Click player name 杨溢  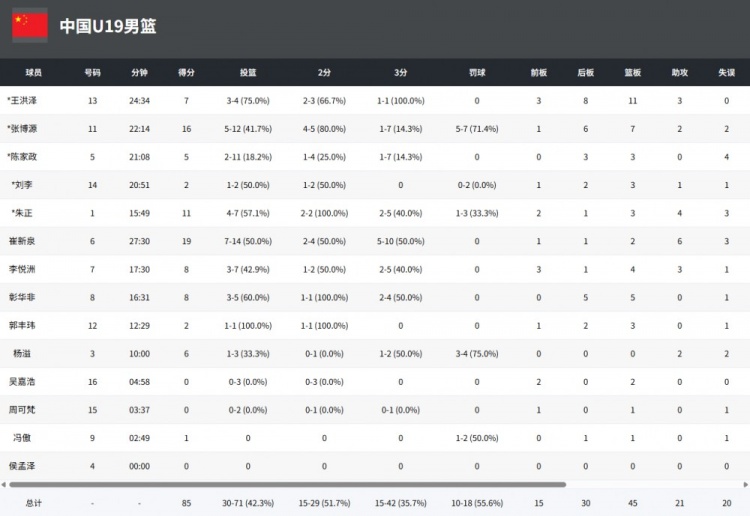pos(22,353)
